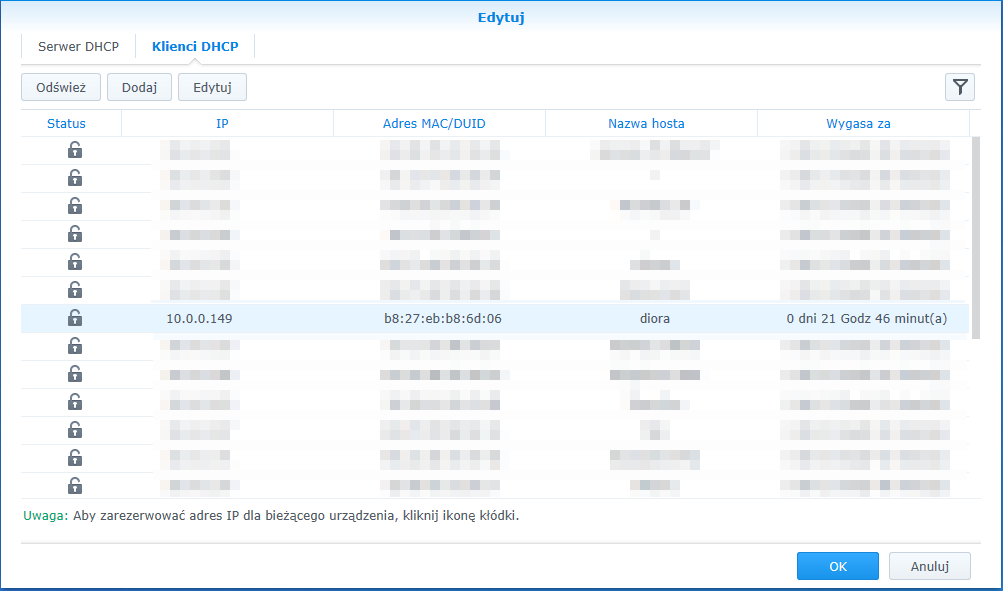
Task: Select the Klienci DHCP tab
Action: tap(195, 47)
